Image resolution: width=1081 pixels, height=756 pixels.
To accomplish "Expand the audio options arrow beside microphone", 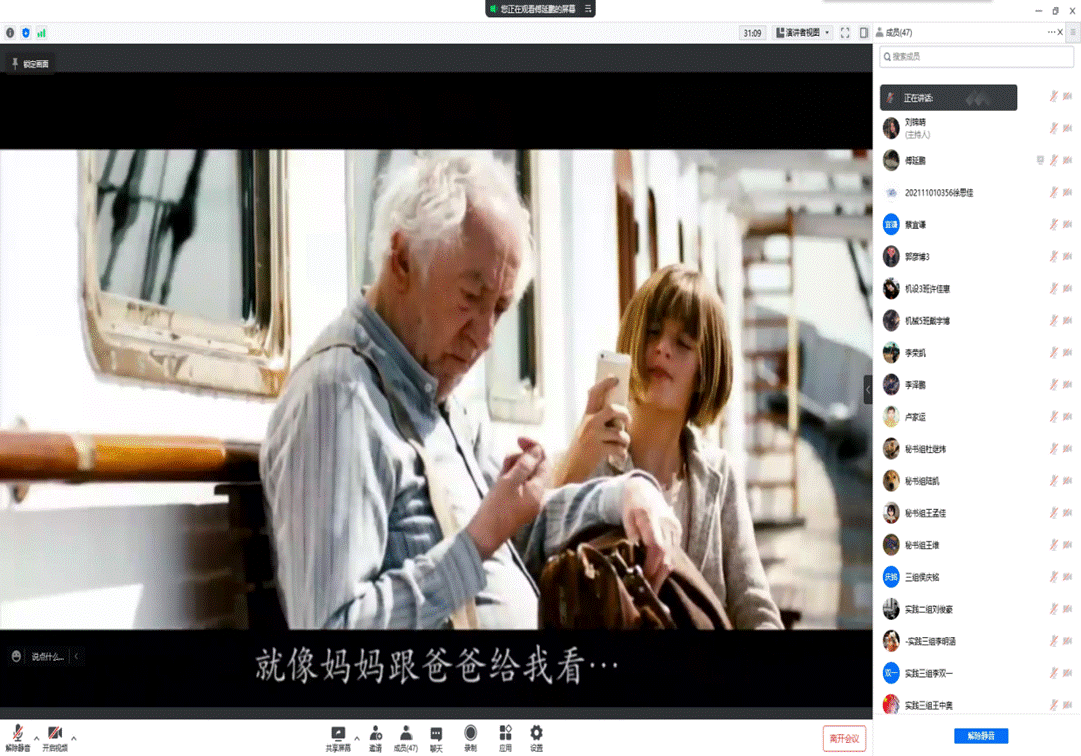I will tap(37, 738).
